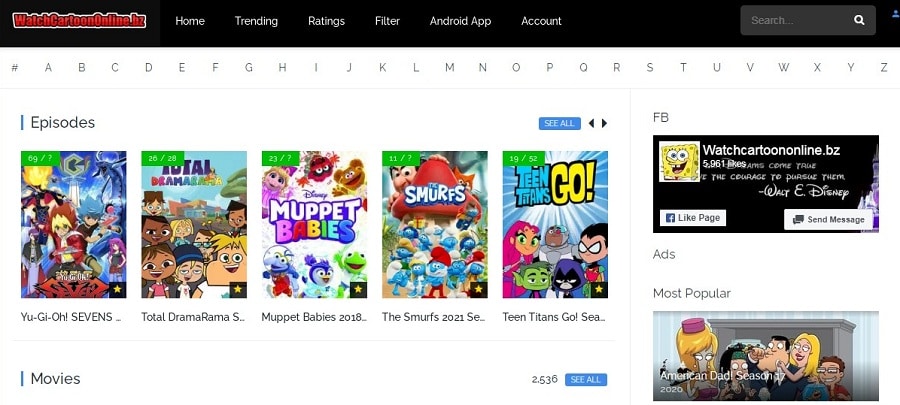Go to previous Episodes page arrow
Screen dimensions: 900x405
[x=591, y=123]
